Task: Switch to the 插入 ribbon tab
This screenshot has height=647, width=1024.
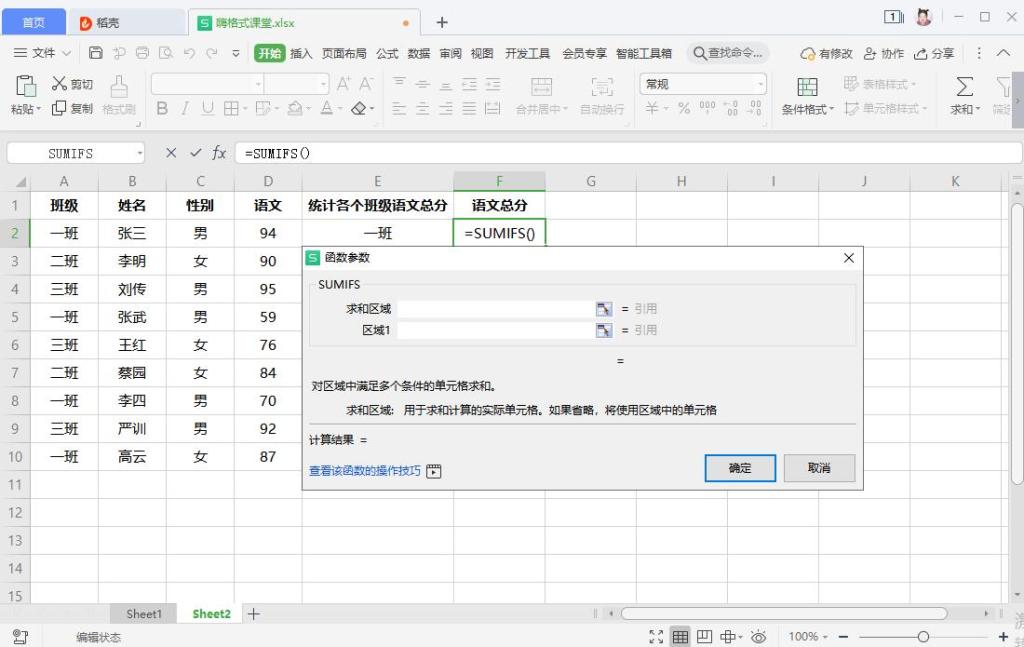Action: (302, 54)
